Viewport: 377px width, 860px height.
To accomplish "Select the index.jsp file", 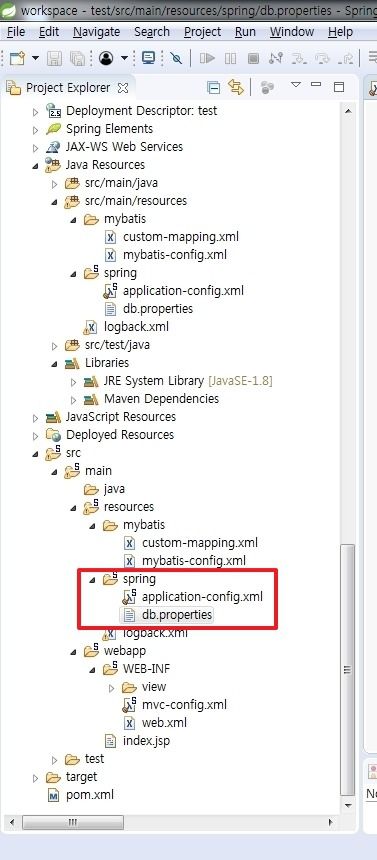I will pos(147,741).
